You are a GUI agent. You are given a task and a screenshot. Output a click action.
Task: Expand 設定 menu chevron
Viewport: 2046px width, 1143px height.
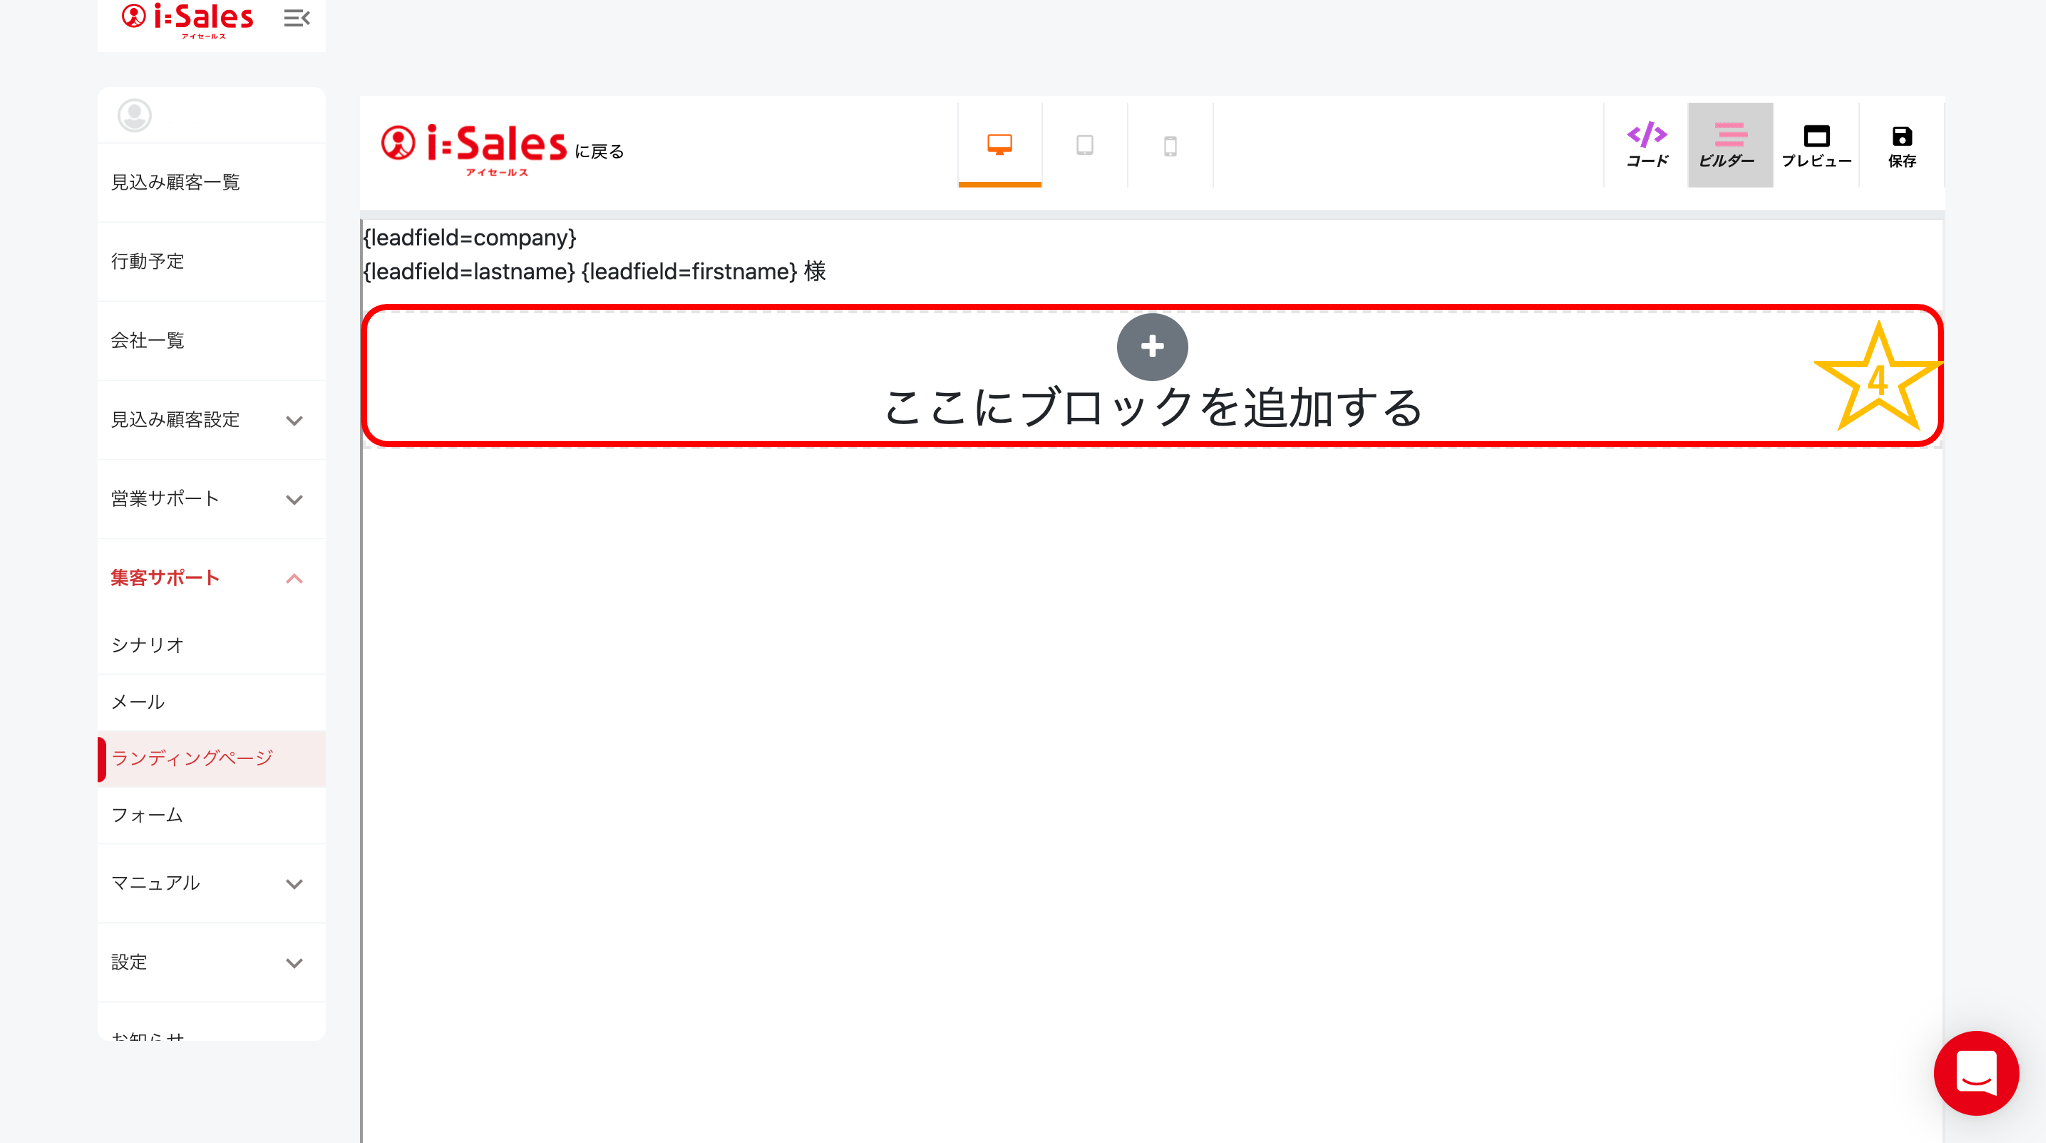(294, 962)
